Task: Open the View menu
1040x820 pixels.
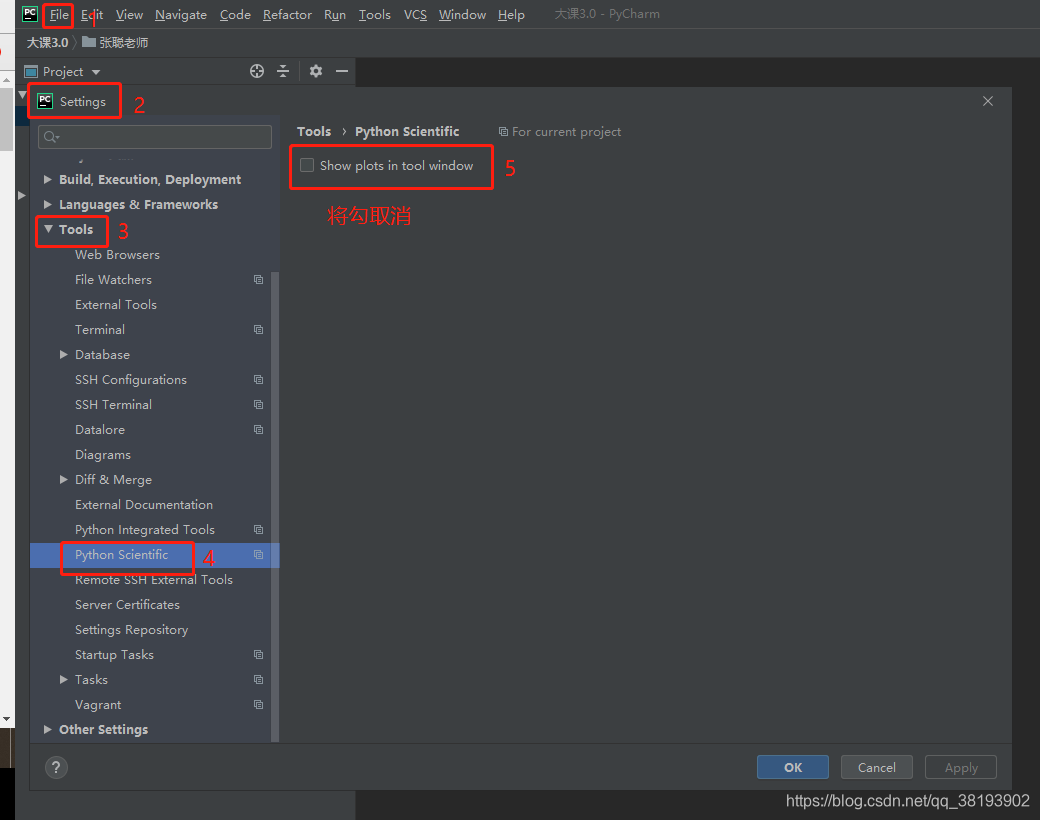Action: (x=129, y=15)
